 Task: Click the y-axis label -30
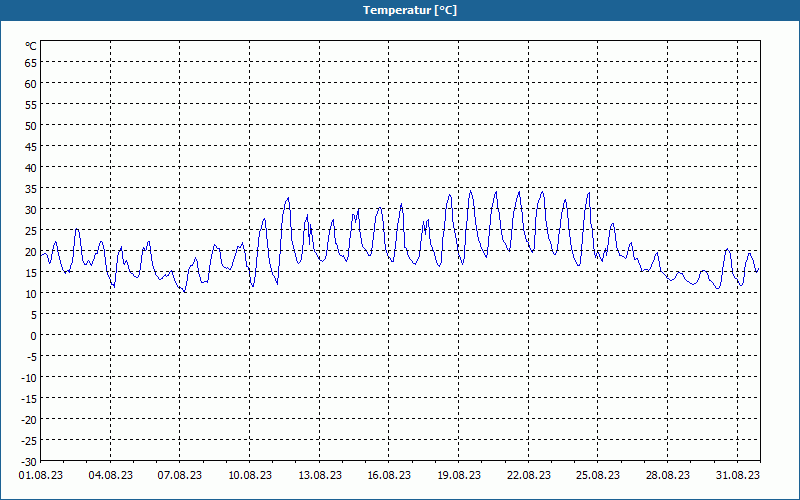coord(29,462)
